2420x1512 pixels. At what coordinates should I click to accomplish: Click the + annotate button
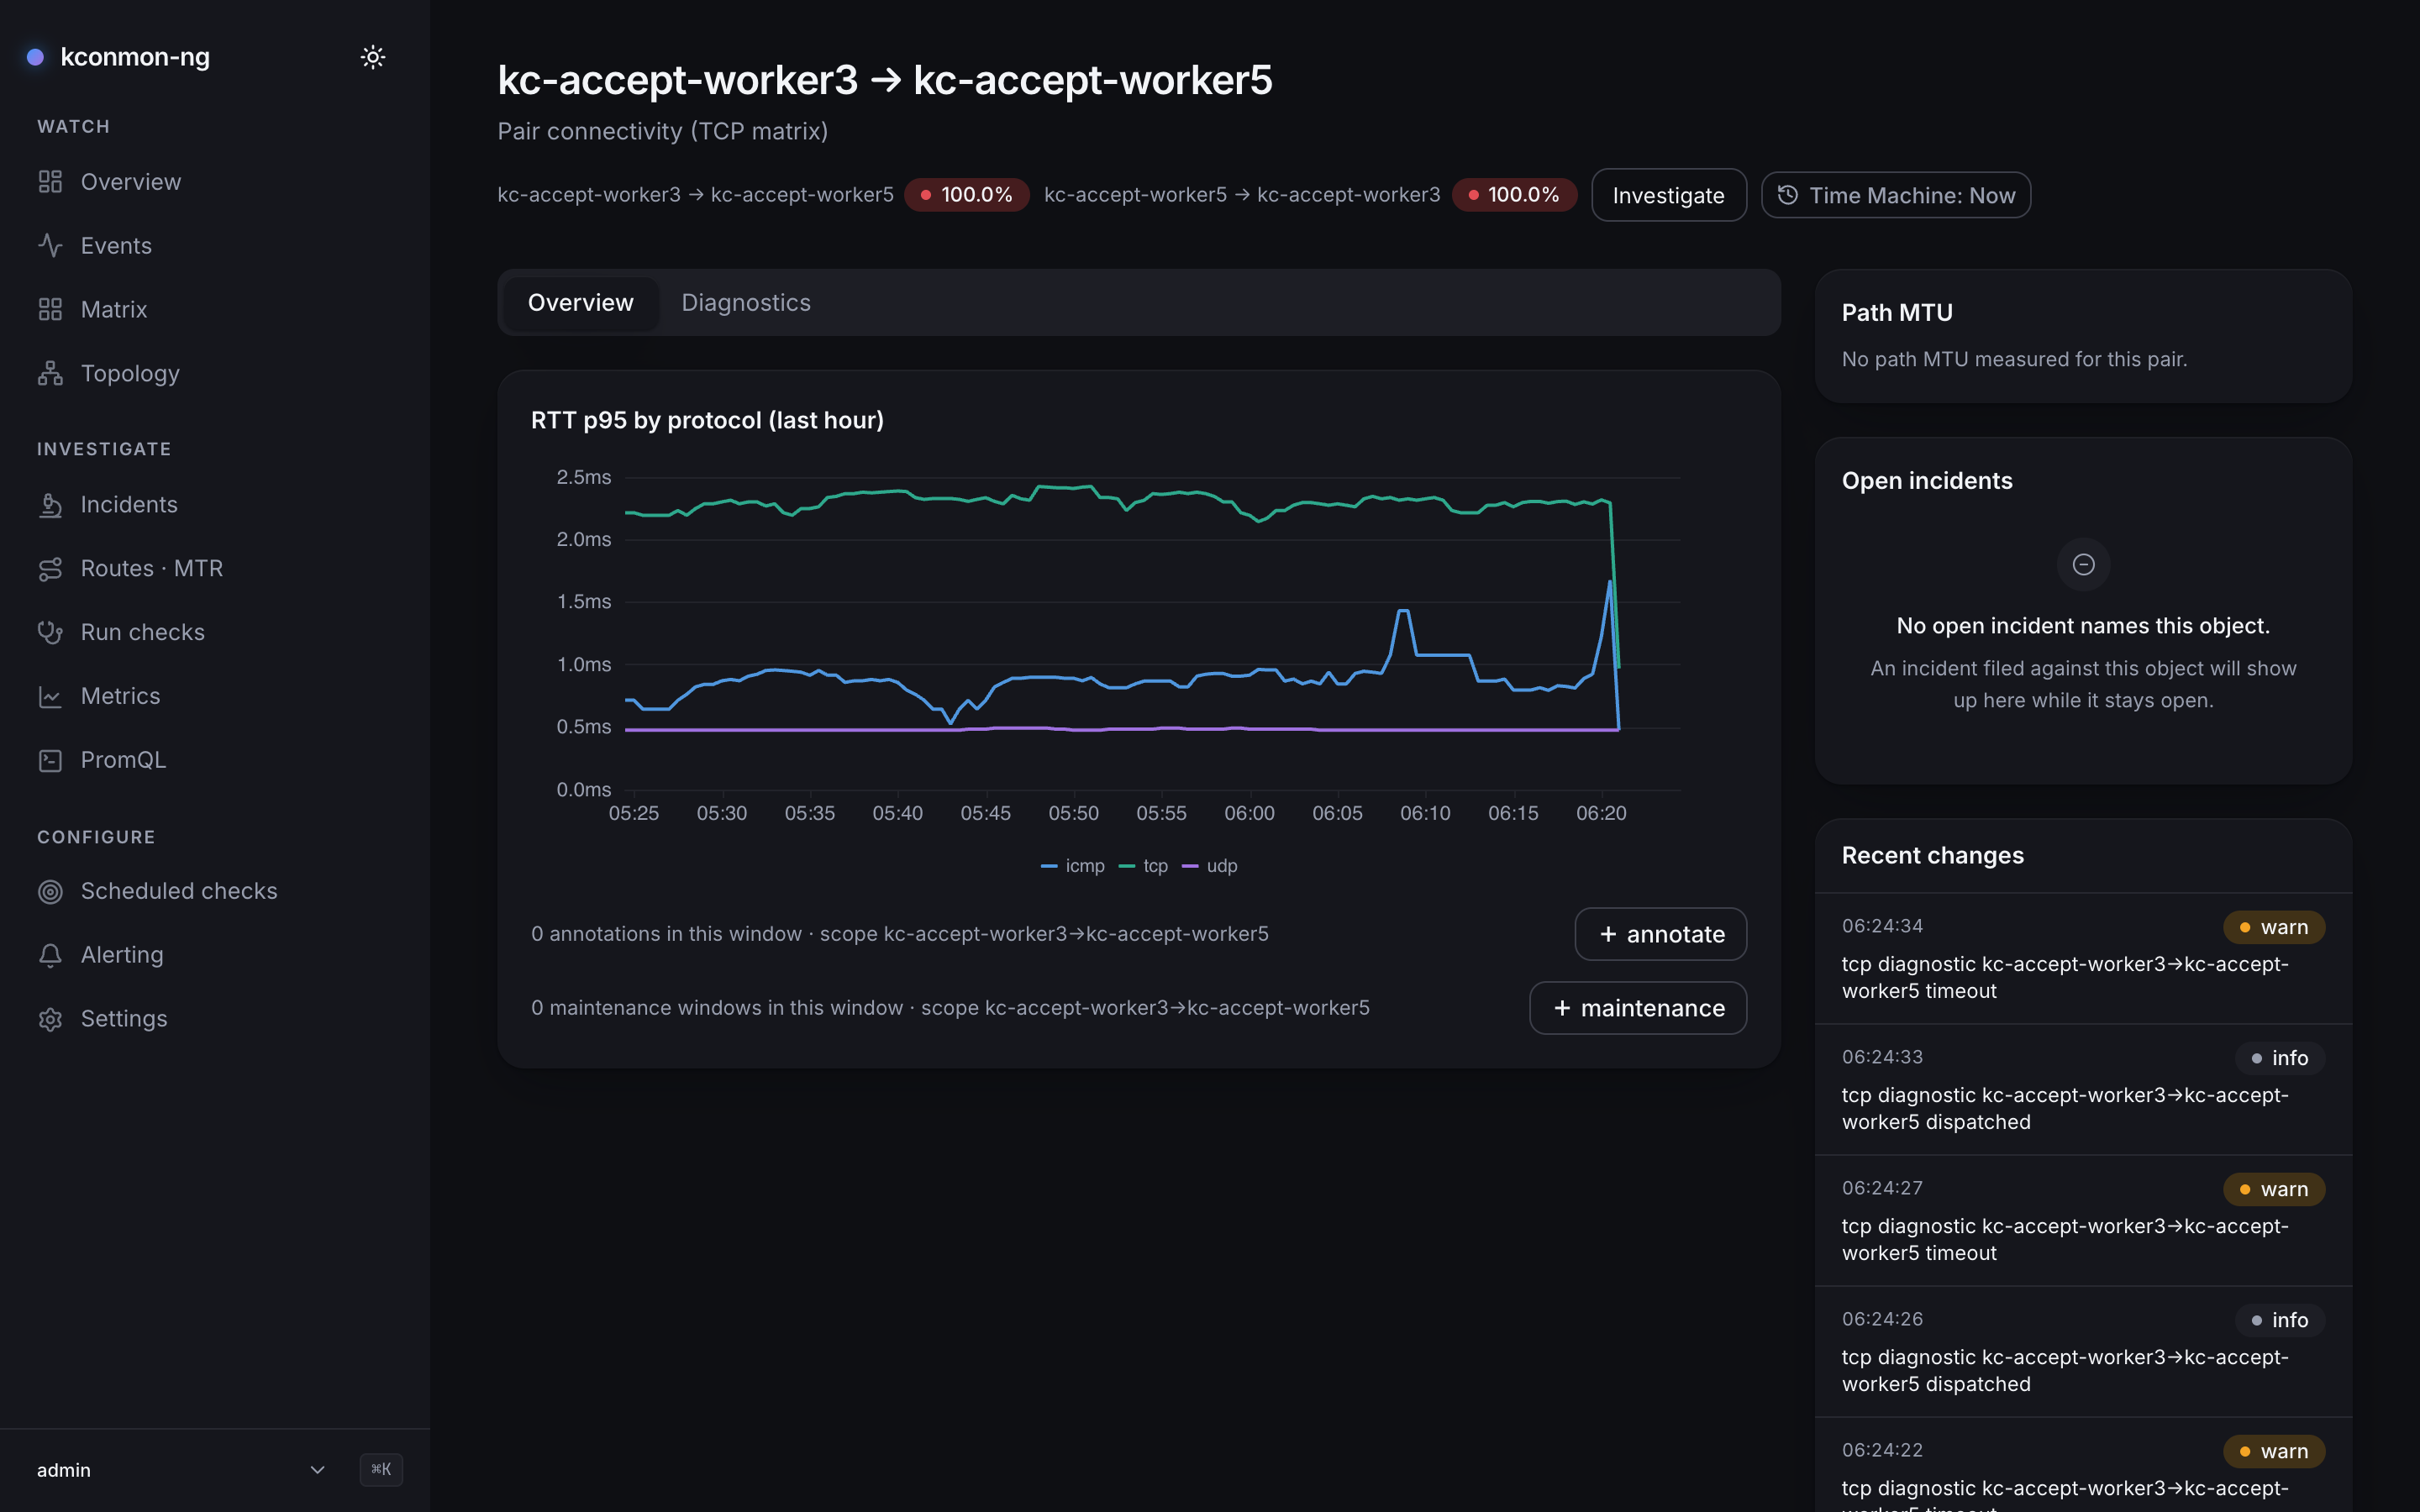click(x=1660, y=934)
